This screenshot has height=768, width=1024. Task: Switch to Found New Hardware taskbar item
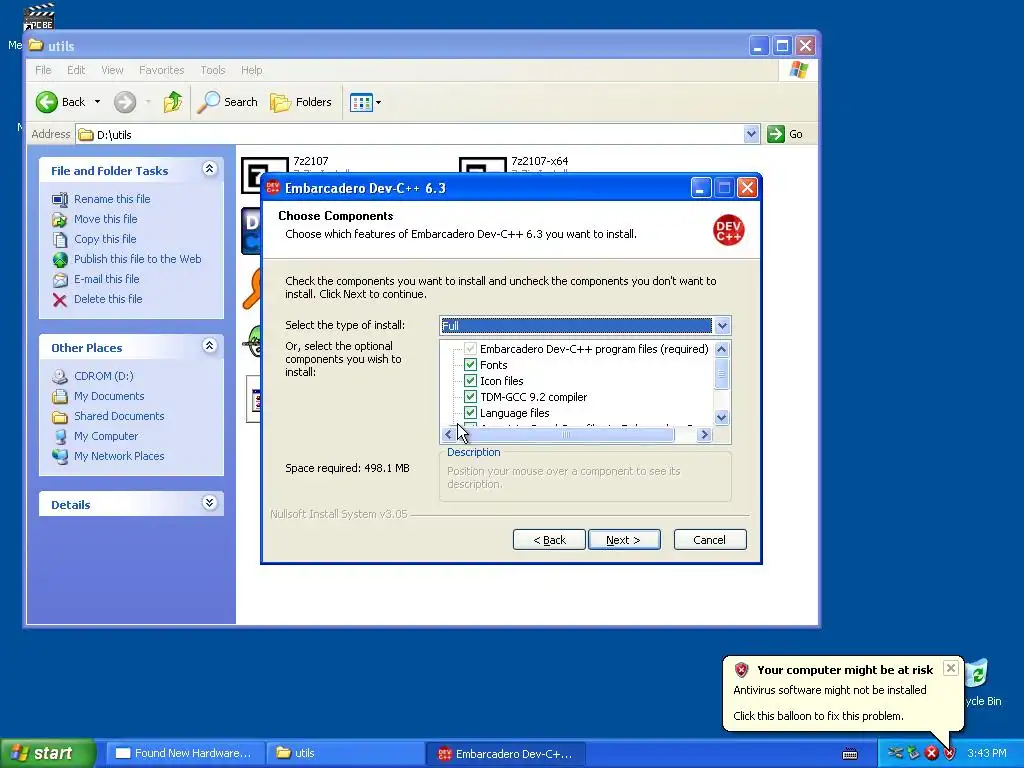point(185,753)
